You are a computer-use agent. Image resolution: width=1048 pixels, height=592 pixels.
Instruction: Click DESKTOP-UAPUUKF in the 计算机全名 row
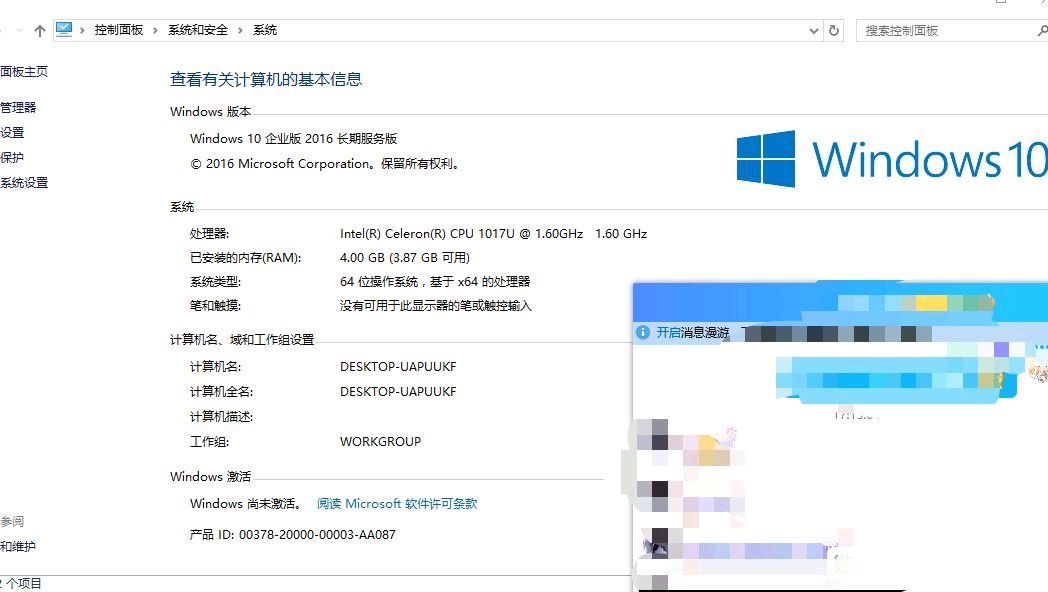coord(398,392)
